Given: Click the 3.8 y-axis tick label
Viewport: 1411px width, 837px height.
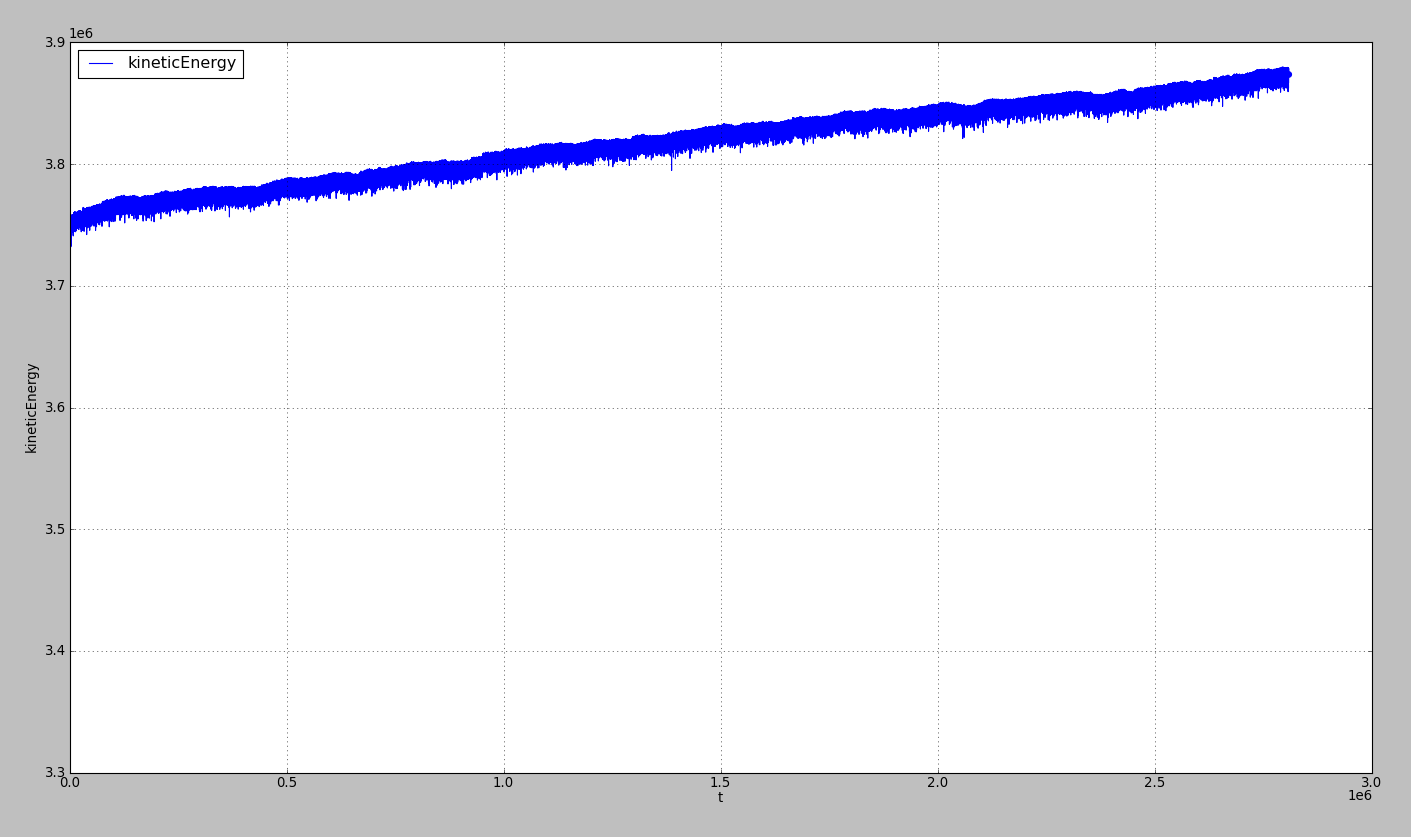Looking at the screenshot, I should point(54,164).
